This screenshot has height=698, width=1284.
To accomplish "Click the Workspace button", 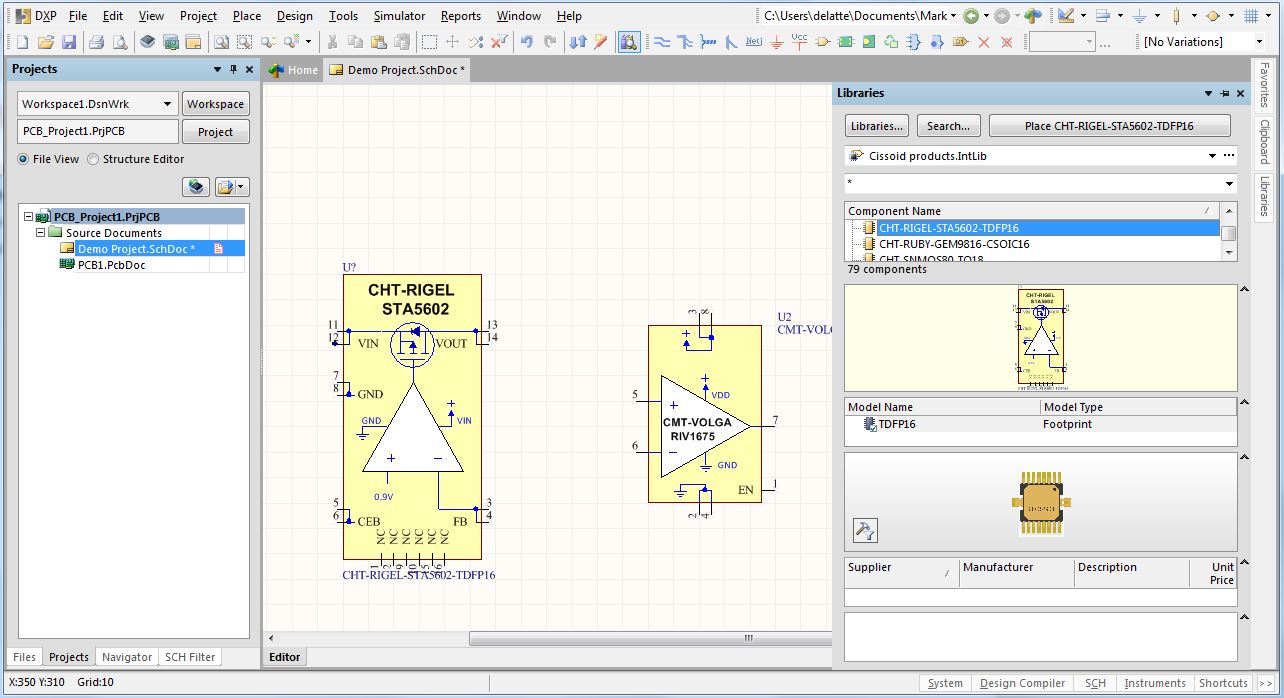I will (216, 104).
